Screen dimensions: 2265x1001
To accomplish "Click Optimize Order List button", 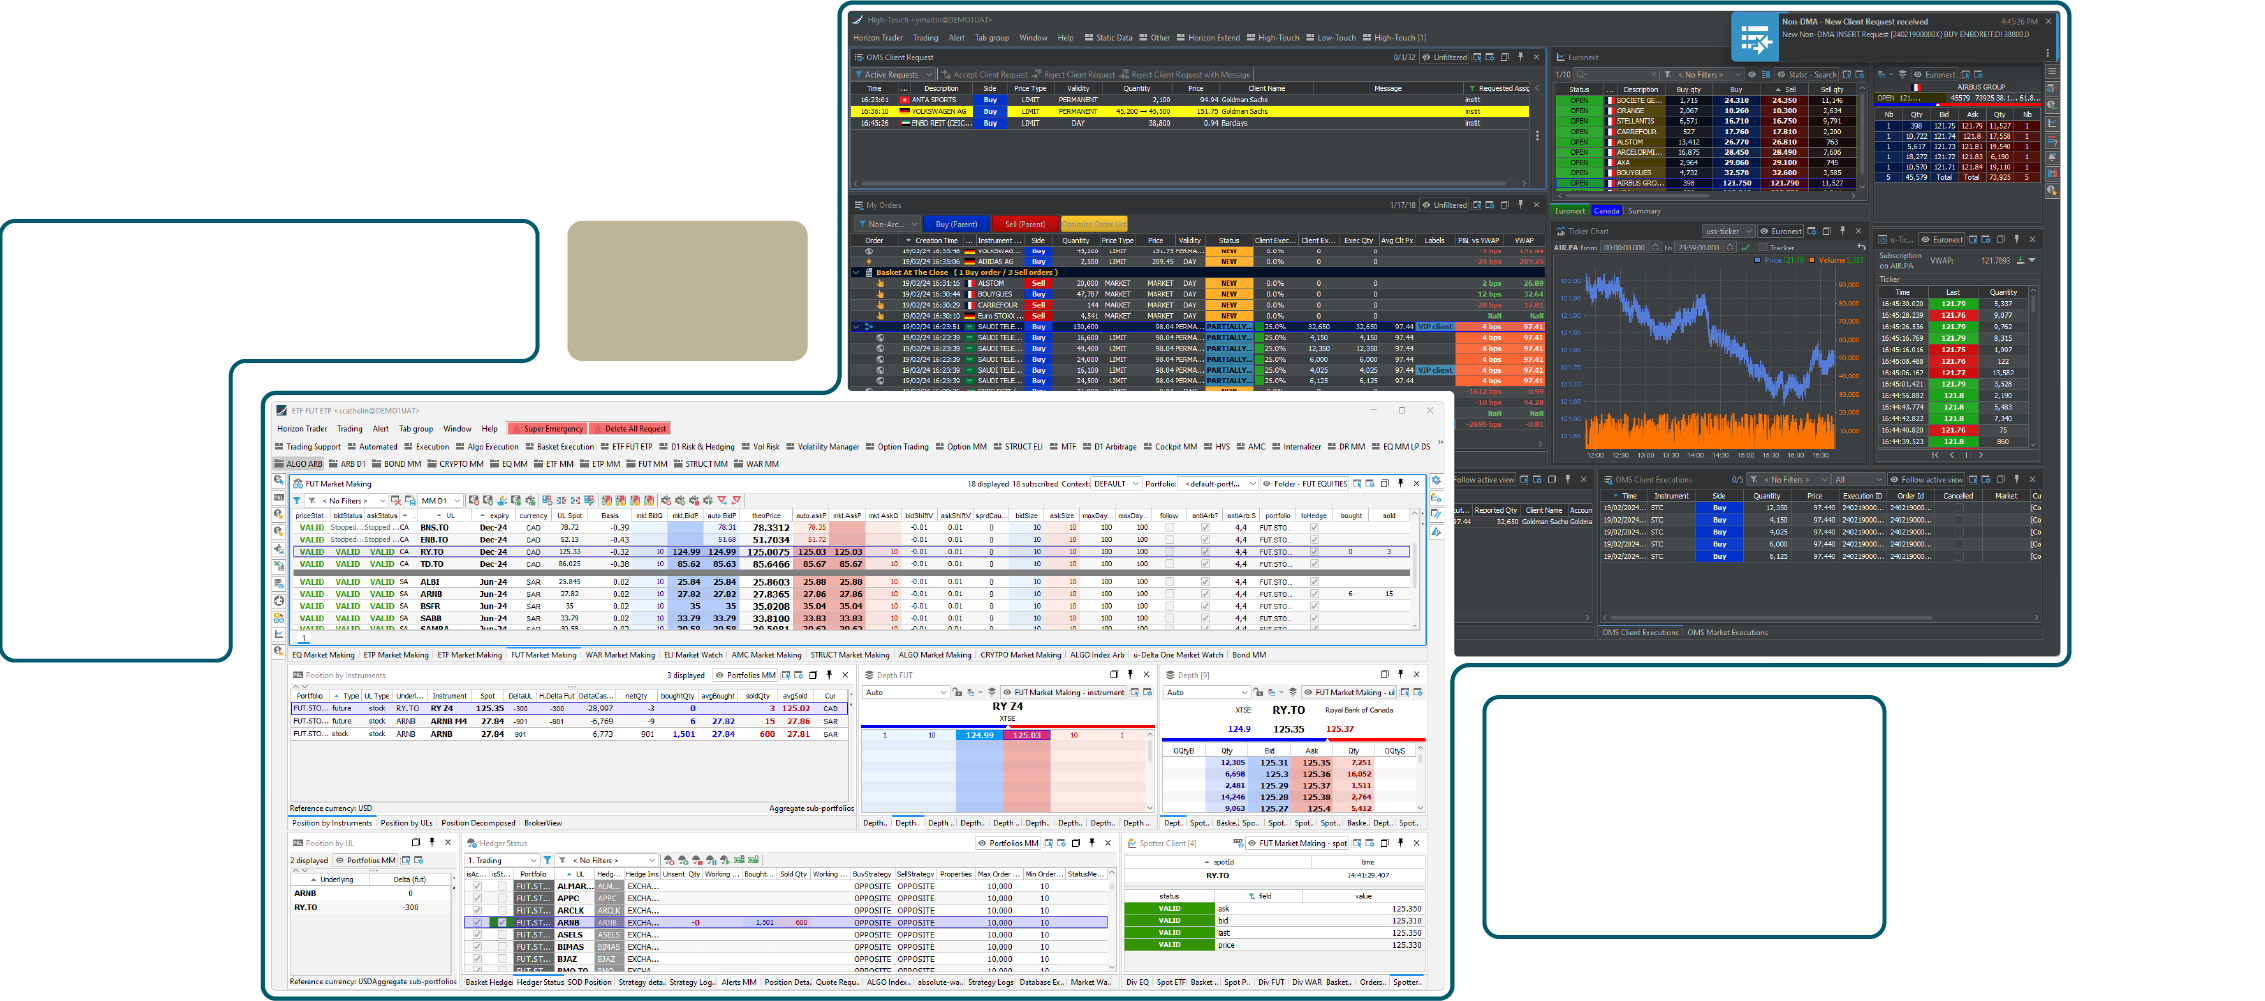I will pyautogui.click(x=1094, y=224).
